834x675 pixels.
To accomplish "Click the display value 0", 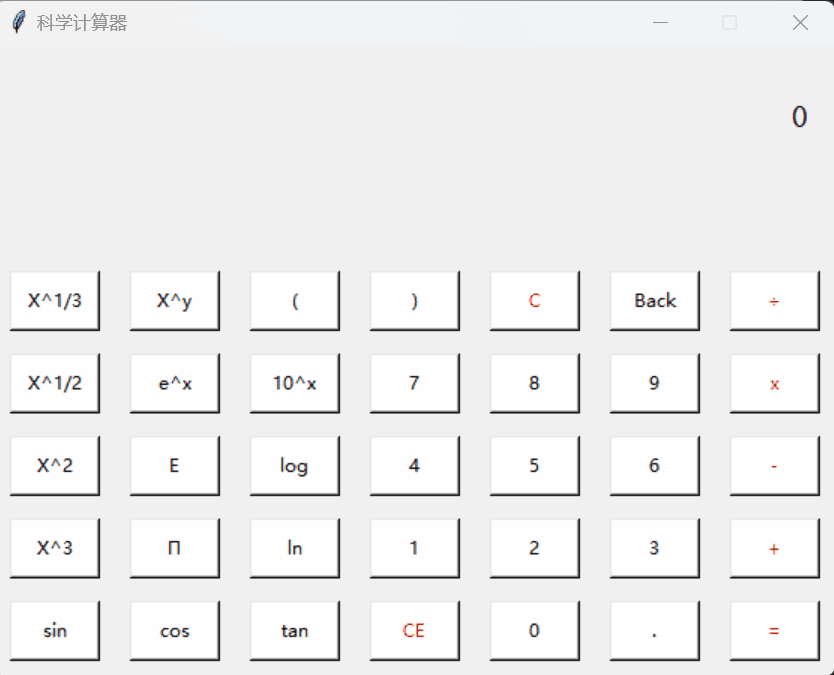I will tap(799, 117).
